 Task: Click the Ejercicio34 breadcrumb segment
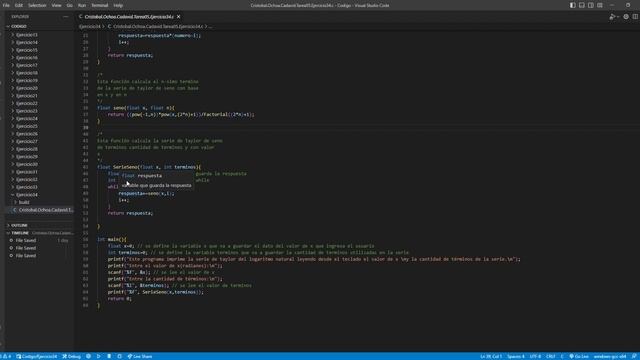89,26
